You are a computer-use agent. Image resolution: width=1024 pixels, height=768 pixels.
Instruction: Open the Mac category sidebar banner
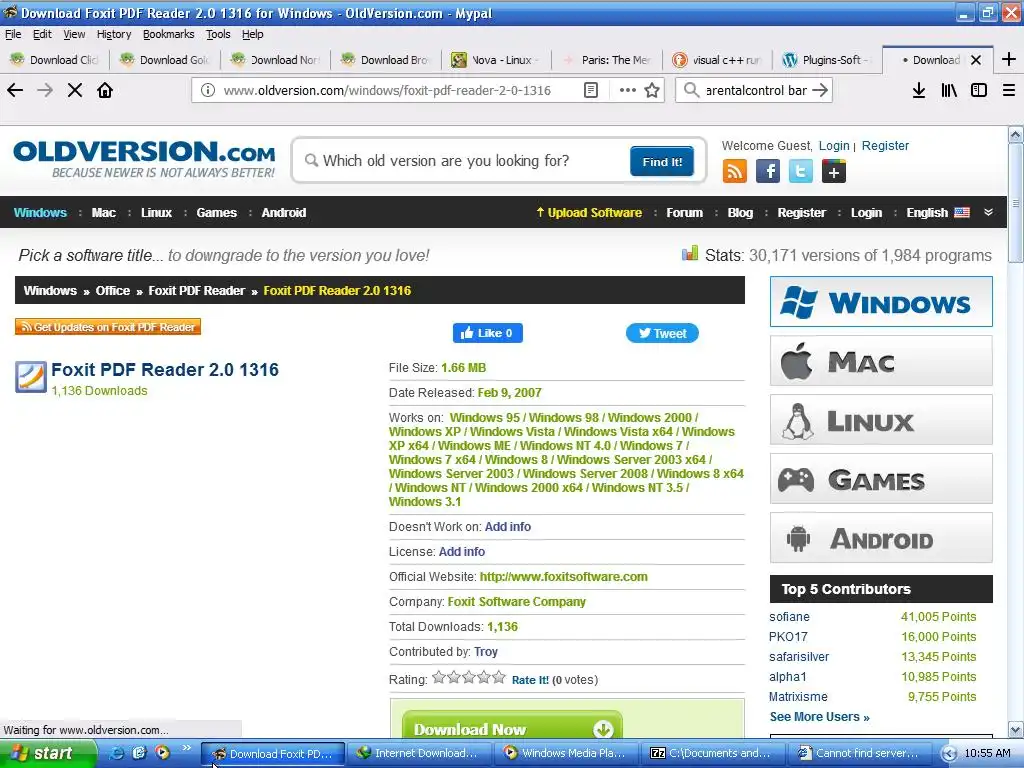tap(881, 360)
